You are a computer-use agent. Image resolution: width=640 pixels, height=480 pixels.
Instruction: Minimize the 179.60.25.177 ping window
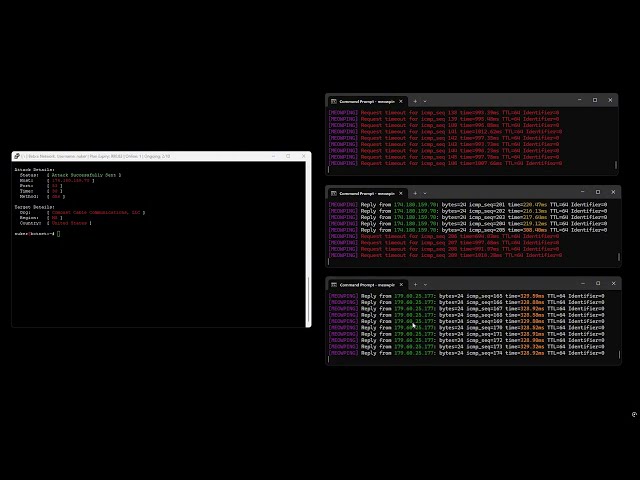click(583, 283)
